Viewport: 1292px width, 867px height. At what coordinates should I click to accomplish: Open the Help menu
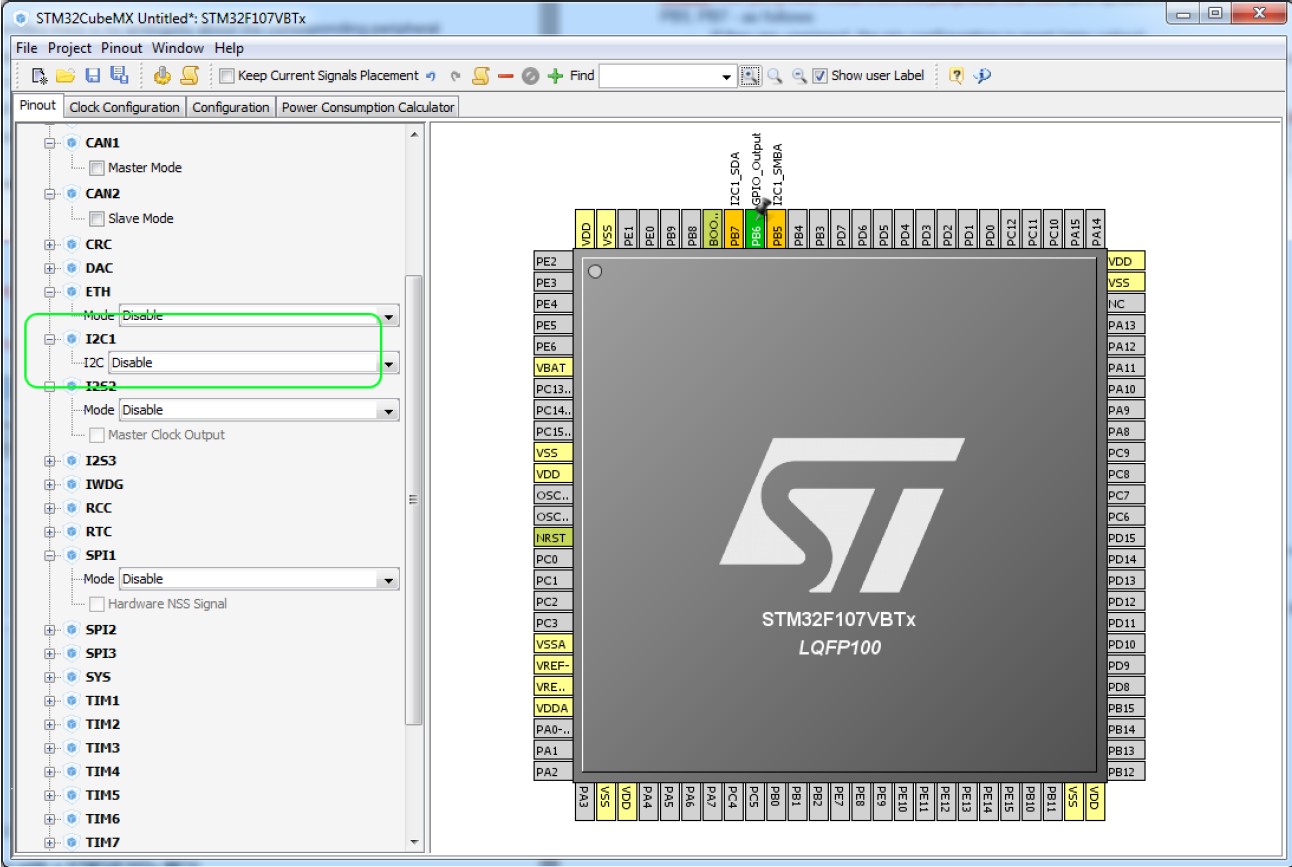point(229,48)
